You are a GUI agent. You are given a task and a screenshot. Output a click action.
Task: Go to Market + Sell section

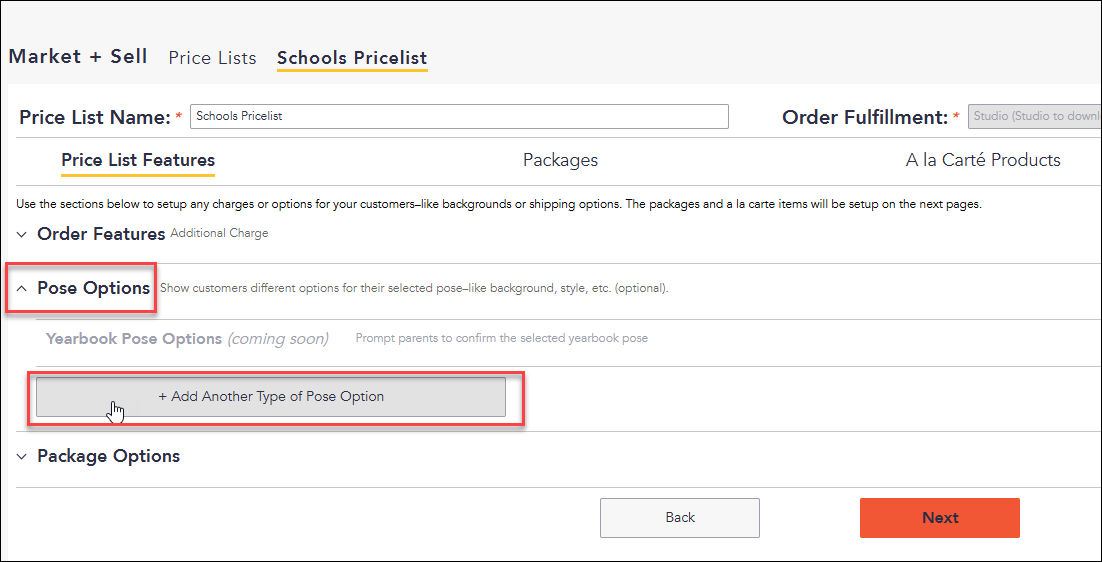[x=78, y=57]
